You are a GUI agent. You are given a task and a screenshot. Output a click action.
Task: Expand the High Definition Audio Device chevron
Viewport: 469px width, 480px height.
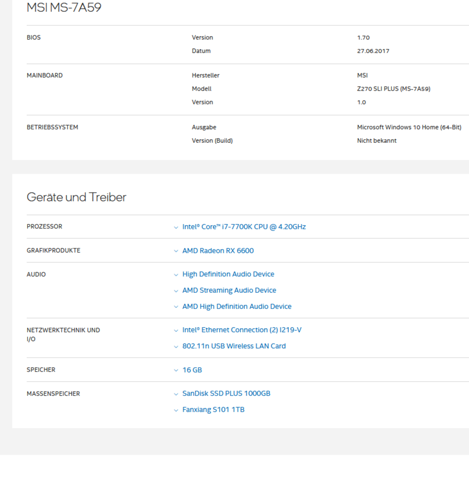click(x=176, y=275)
